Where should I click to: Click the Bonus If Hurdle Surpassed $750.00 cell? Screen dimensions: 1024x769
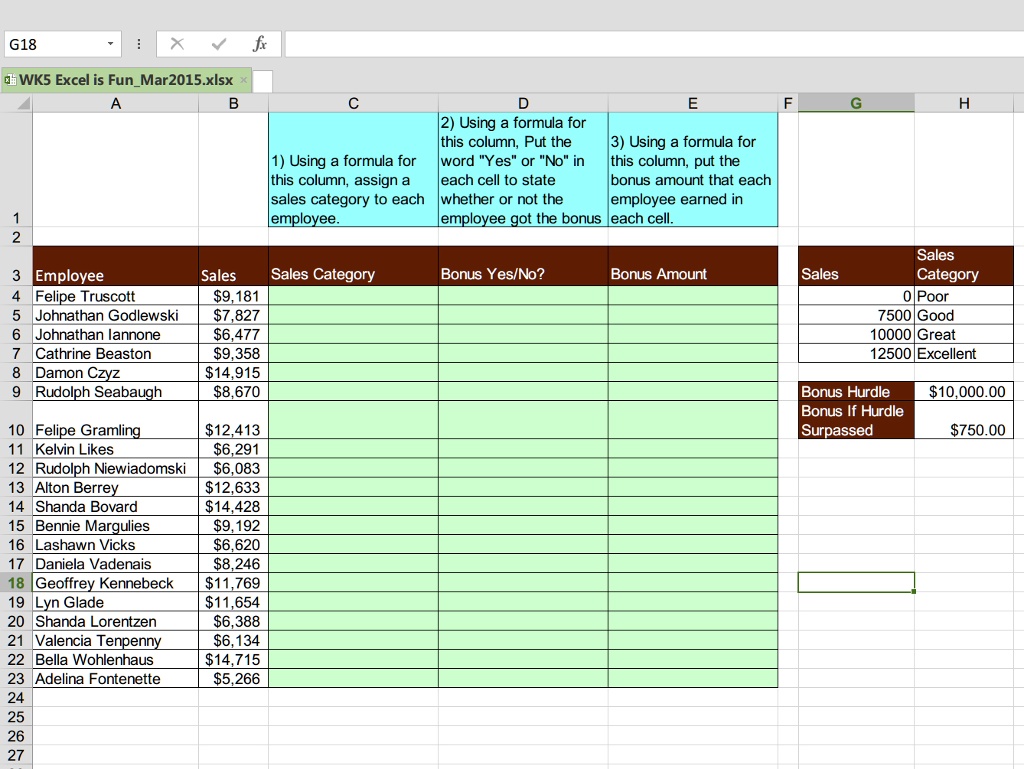pos(962,420)
